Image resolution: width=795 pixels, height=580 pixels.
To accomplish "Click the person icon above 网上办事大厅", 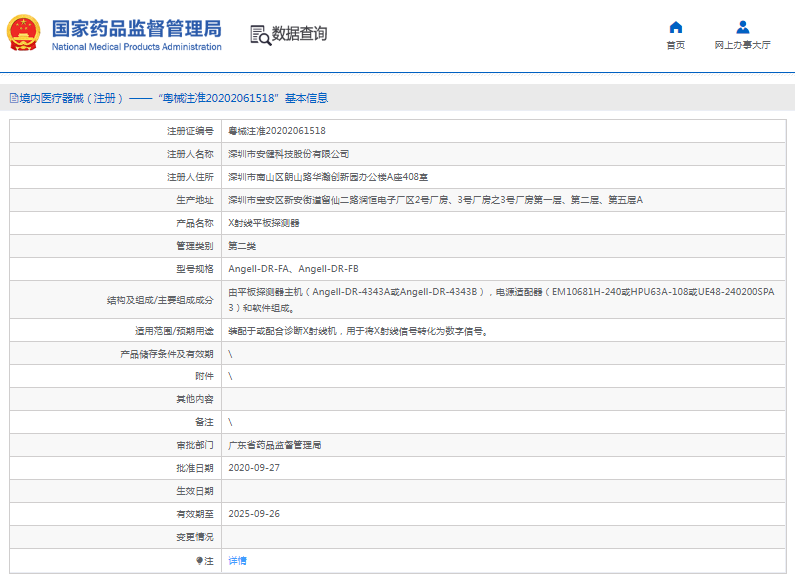I will click(x=742, y=27).
